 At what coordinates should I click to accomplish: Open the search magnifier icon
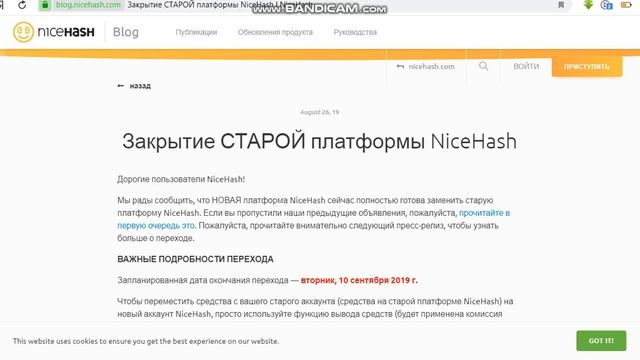point(483,66)
